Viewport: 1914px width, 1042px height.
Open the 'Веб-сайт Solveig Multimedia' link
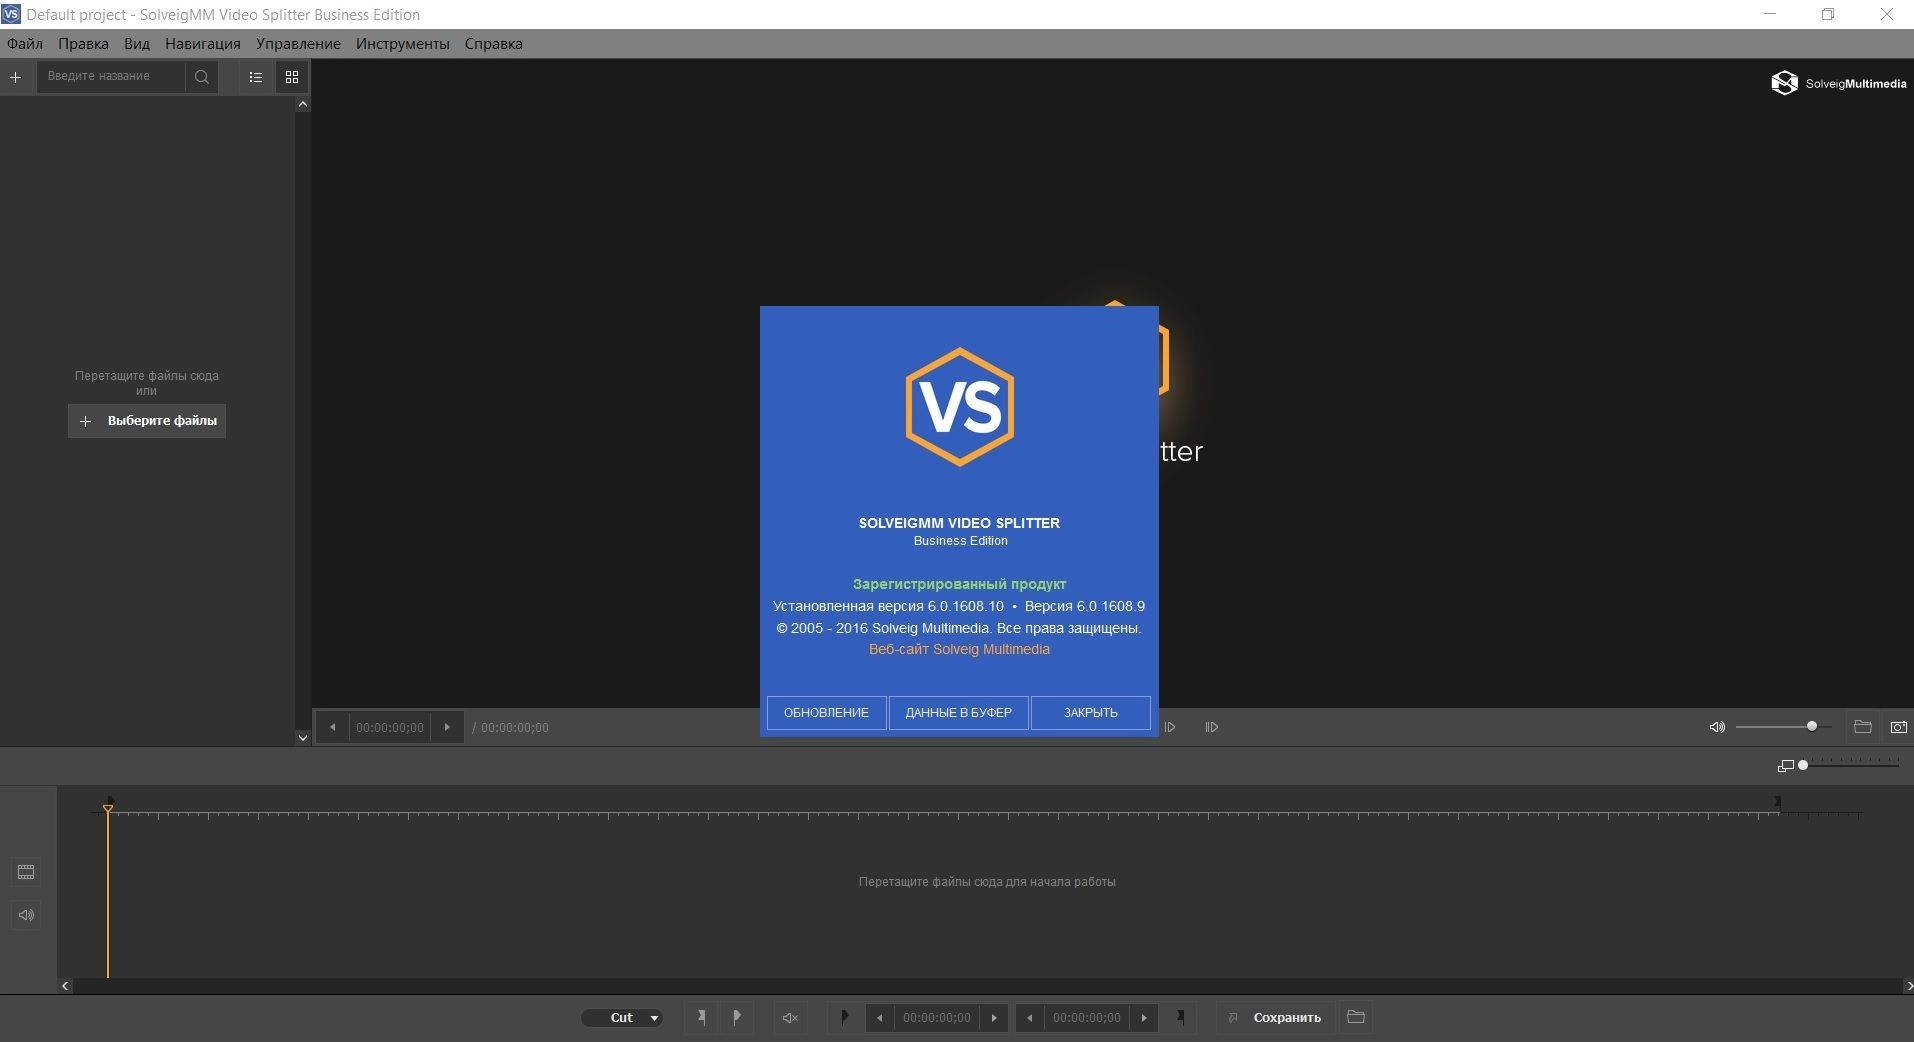click(959, 649)
